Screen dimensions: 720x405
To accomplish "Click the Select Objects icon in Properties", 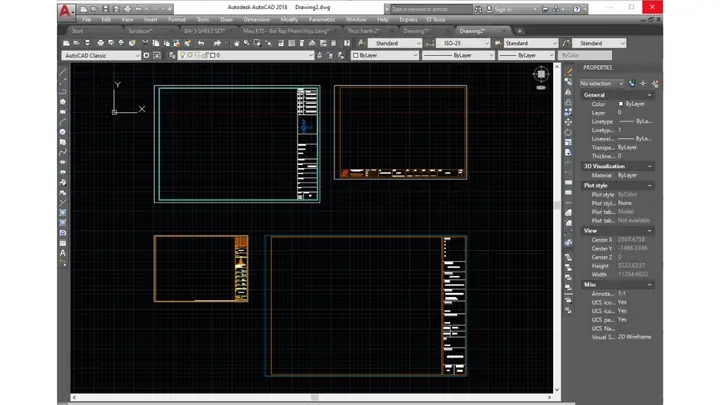I will click(x=643, y=84).
